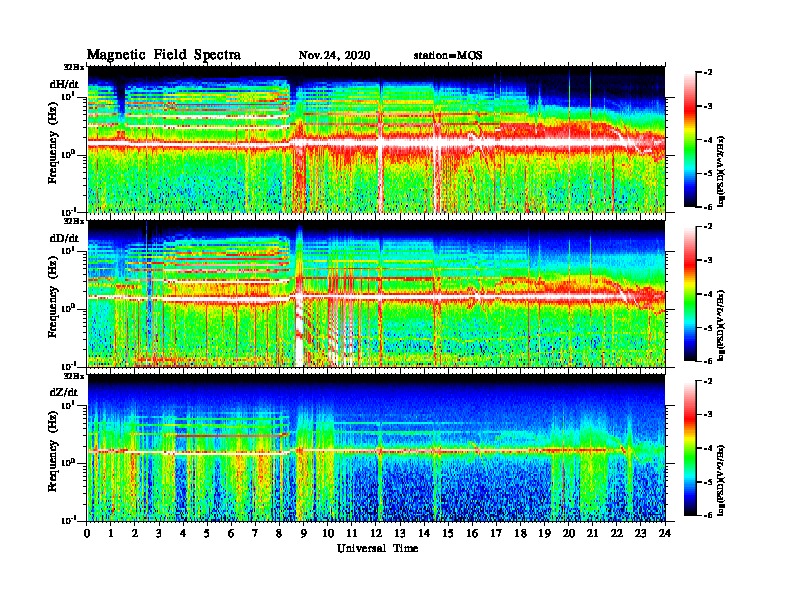Click hour tick label "22"

pyautogui.click(x=617, y=533)
